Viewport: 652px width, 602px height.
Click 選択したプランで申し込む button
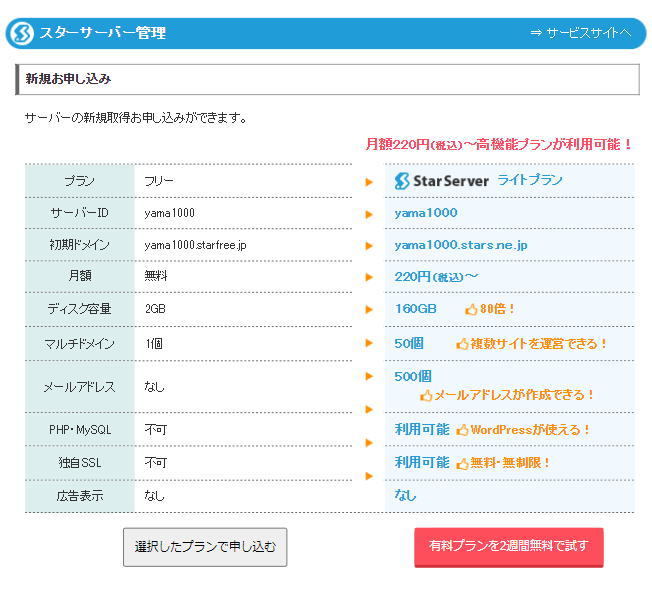click(x=205, y=547)
